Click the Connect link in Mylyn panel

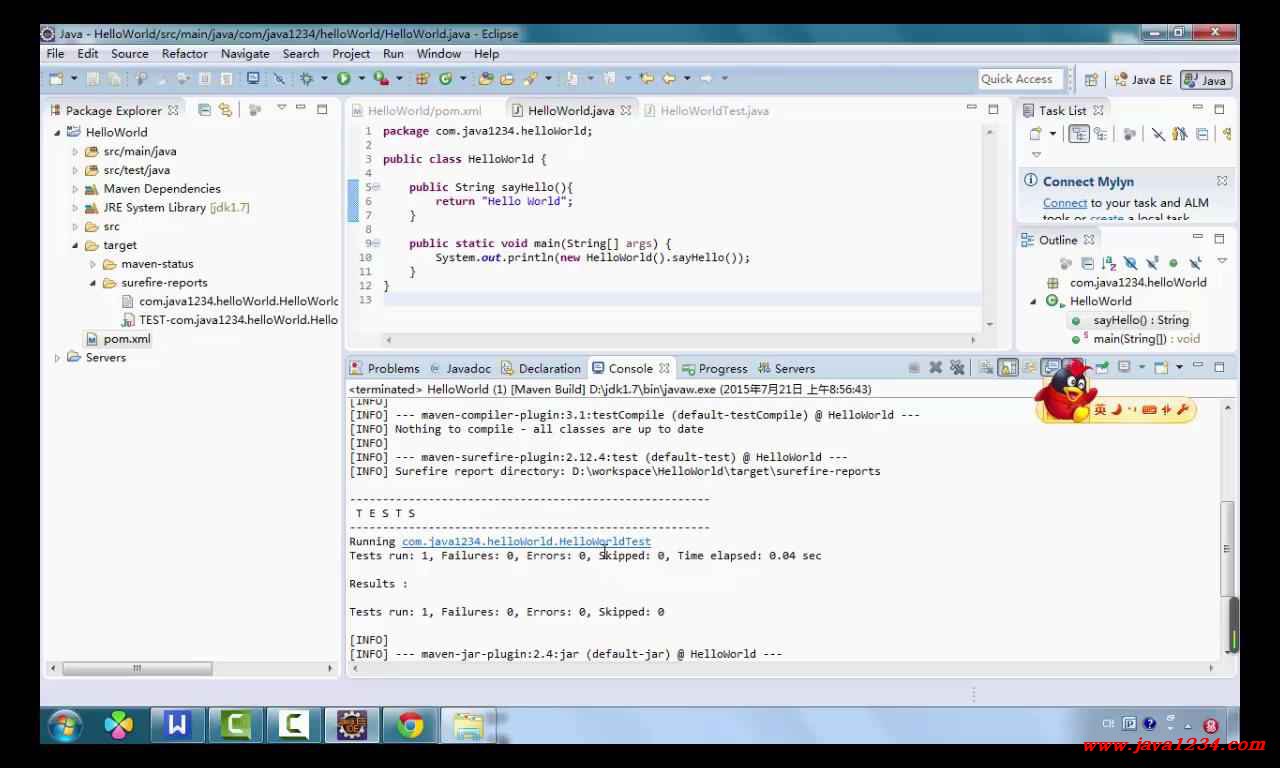pos(1065,203)
